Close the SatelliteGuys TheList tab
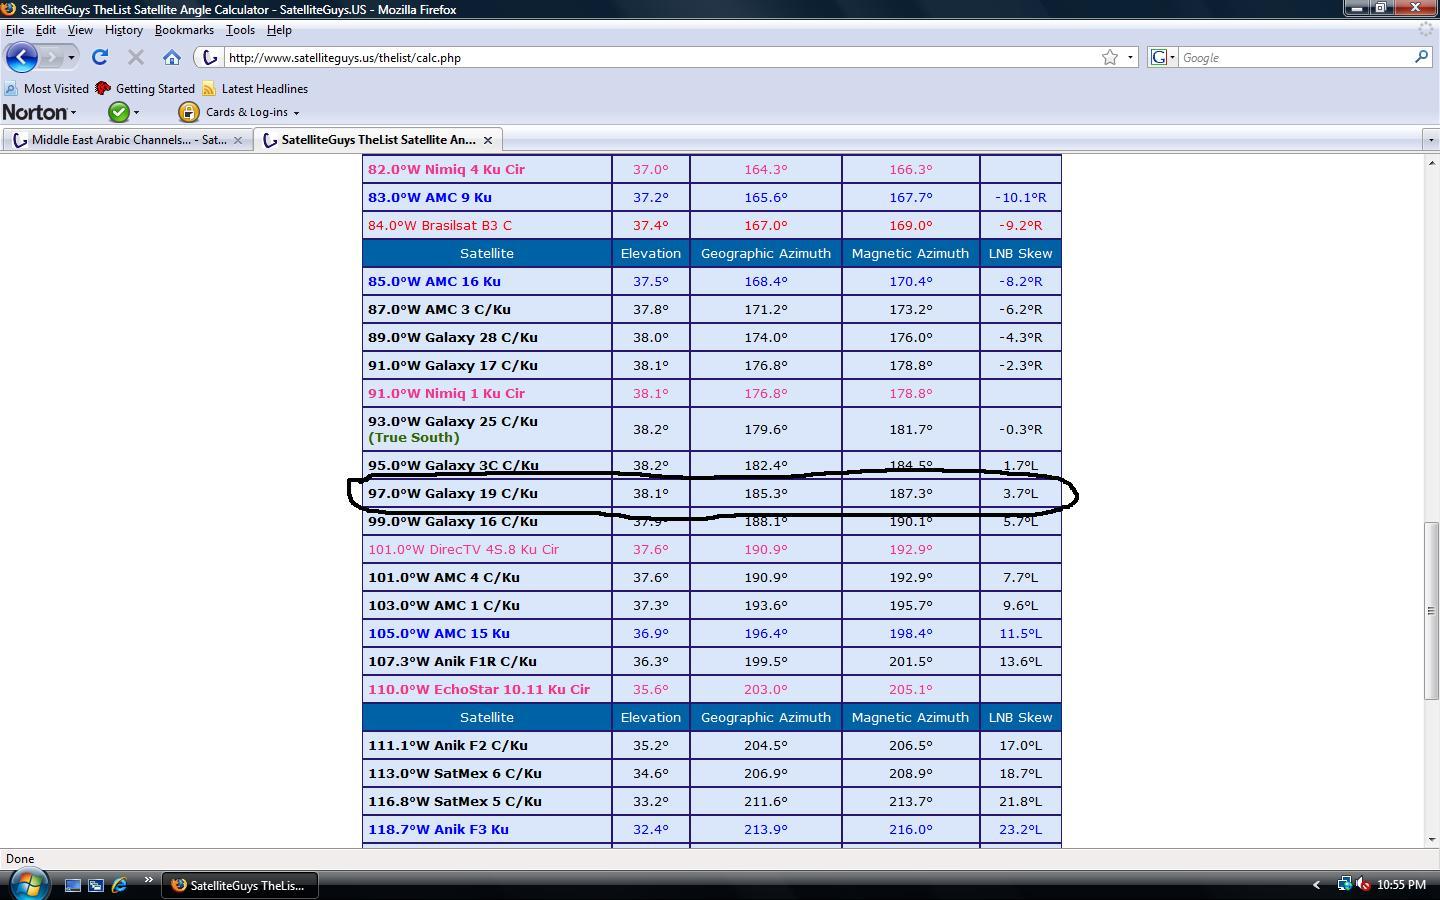The width and height of the screenshot is (1440, 900). coord(488,140)
